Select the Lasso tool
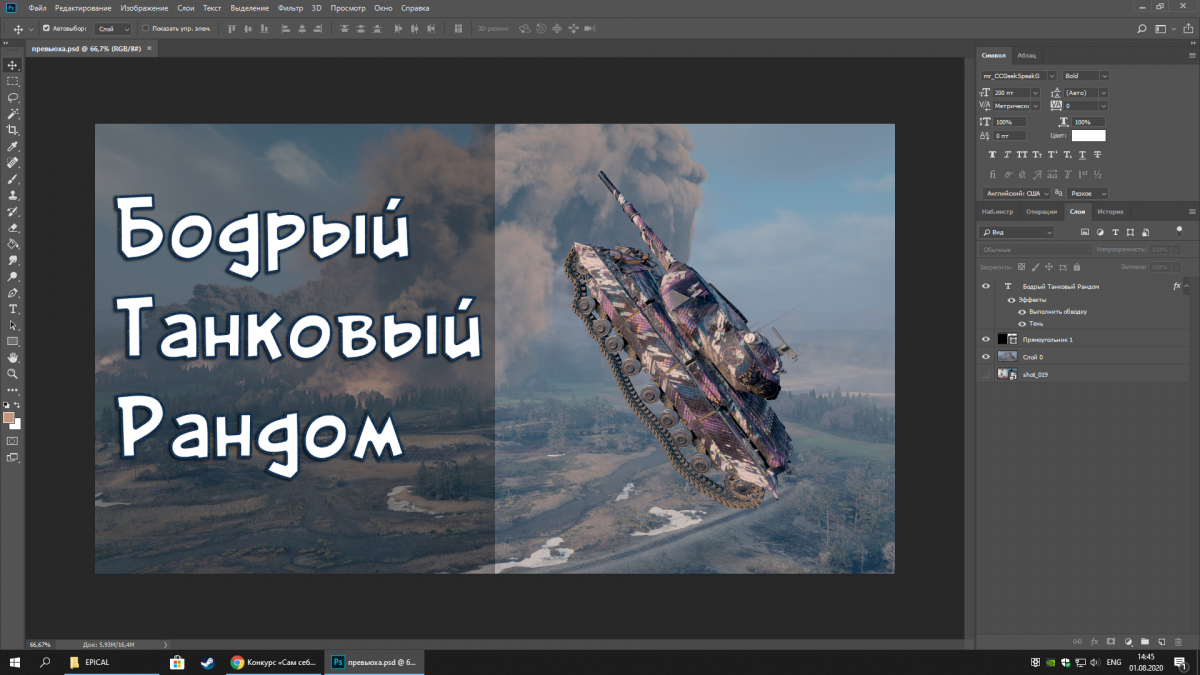 click(x=13, y=98)
